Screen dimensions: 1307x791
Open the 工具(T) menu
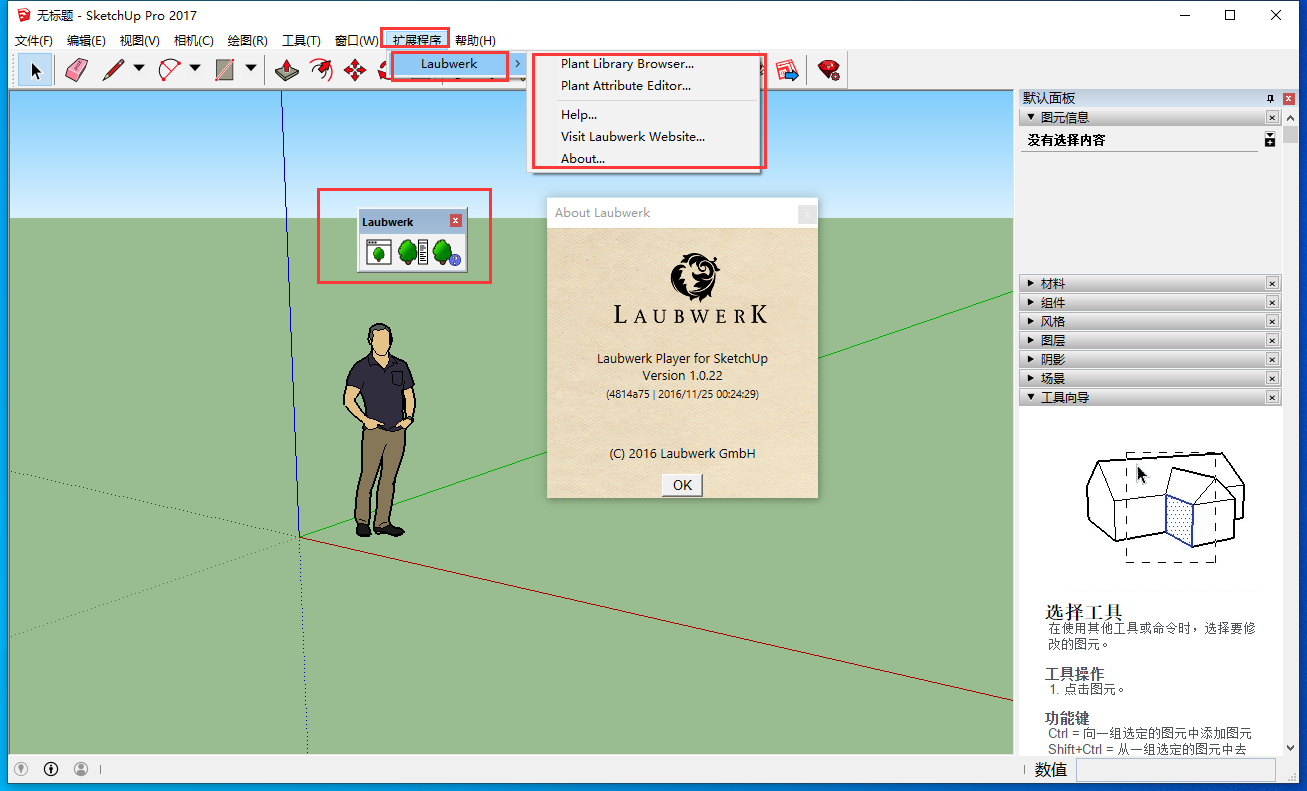301,41
